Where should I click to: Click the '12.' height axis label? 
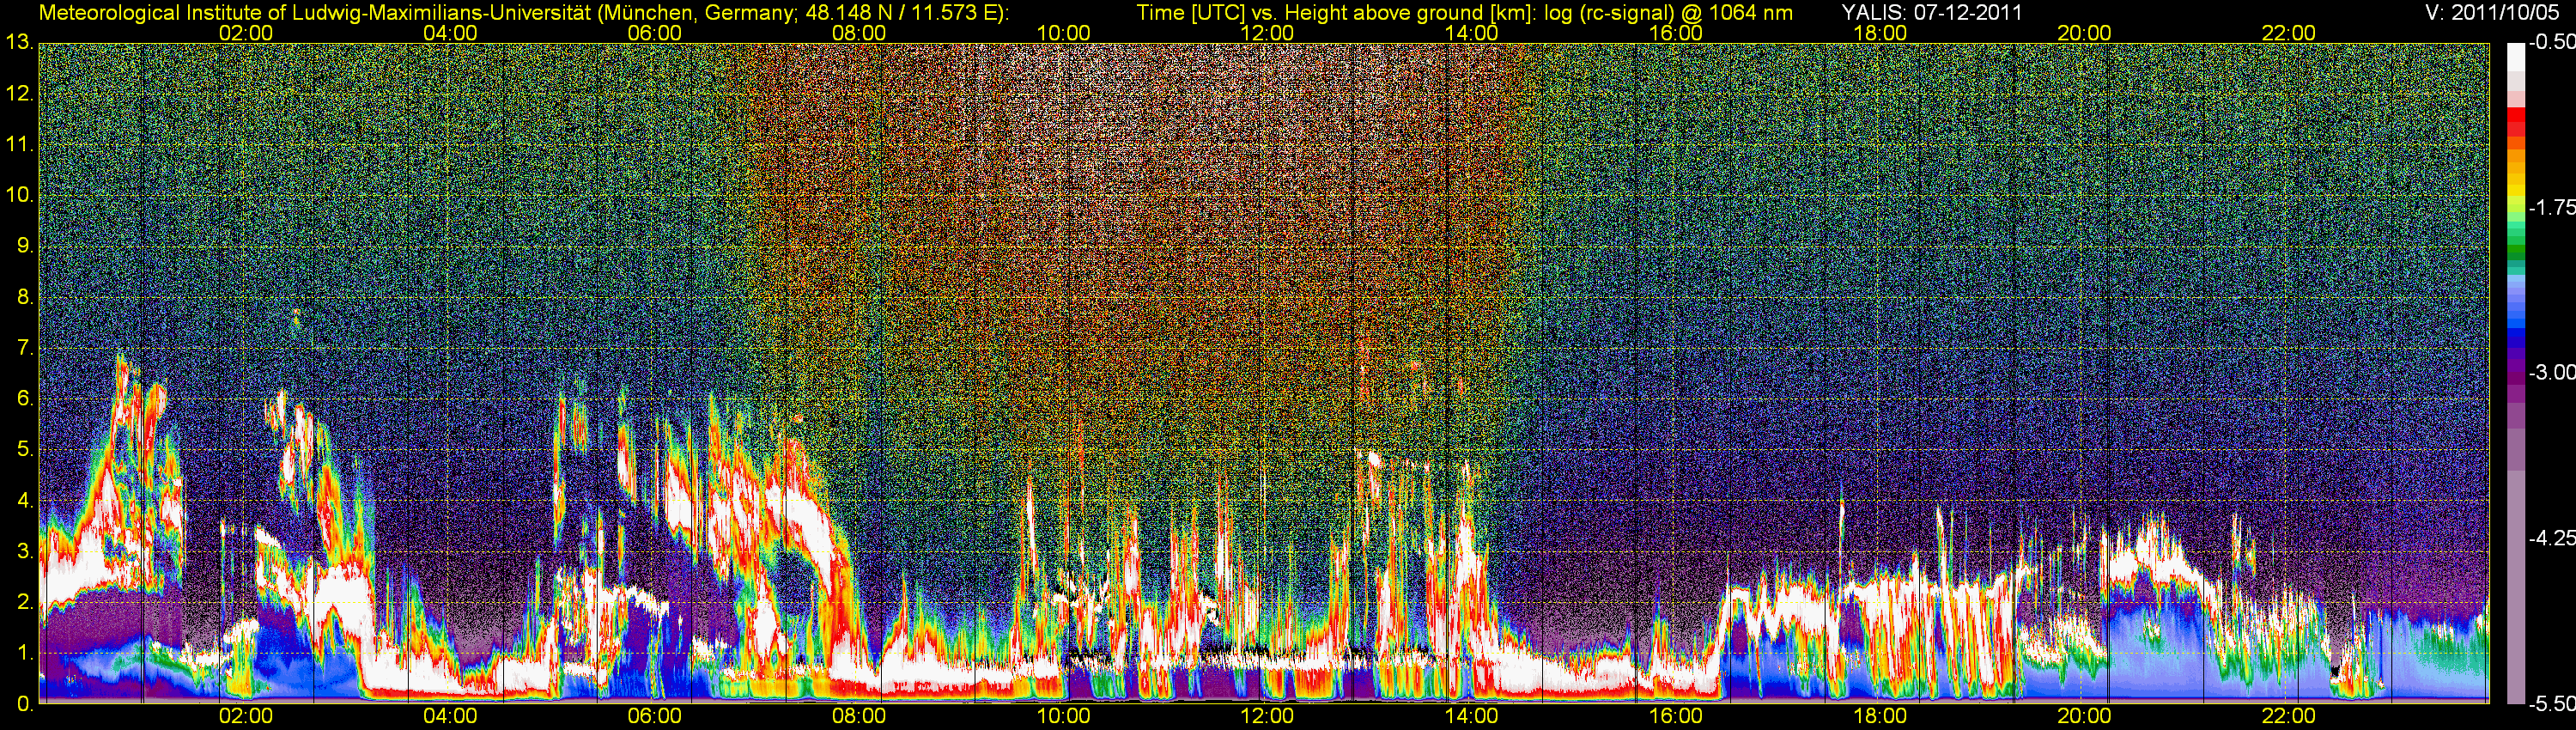(x=20, y=94)
